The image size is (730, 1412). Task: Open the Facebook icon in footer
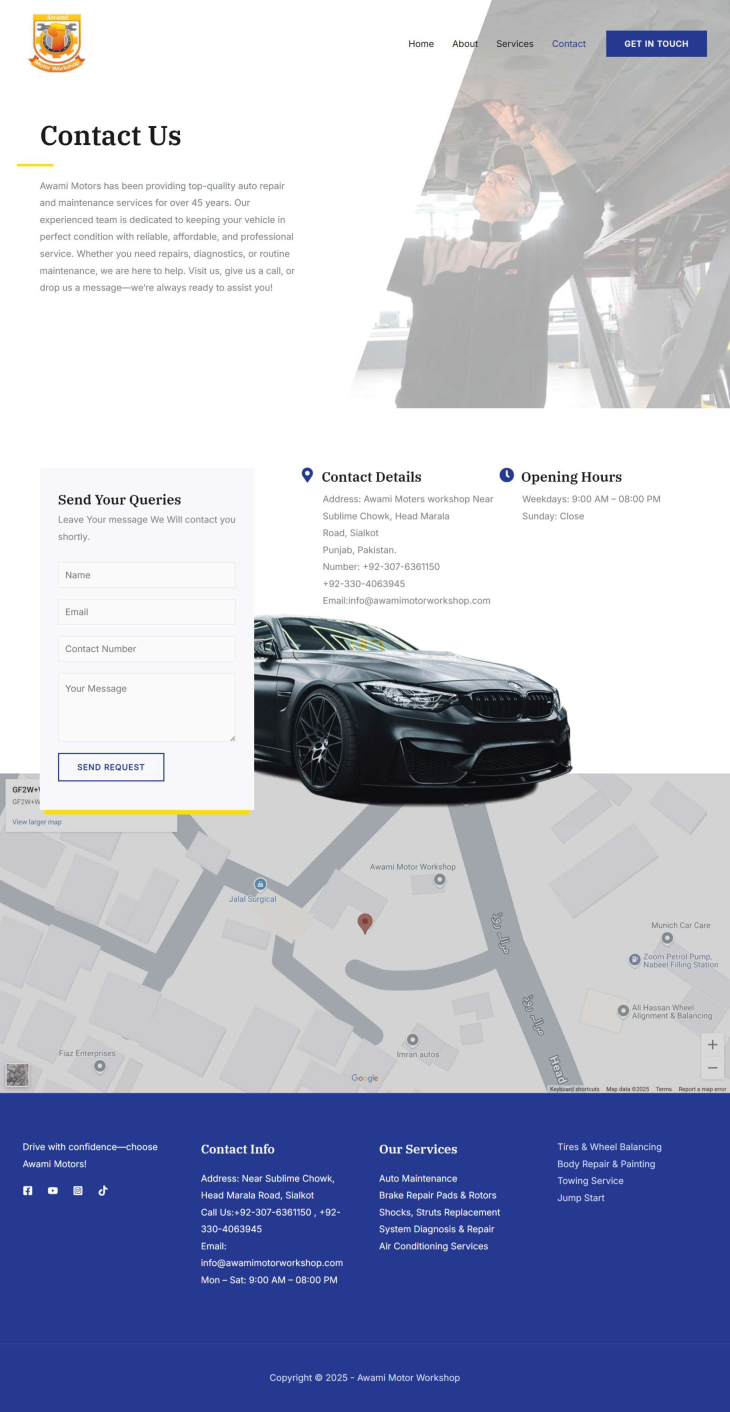click(x=28, y=1190)
